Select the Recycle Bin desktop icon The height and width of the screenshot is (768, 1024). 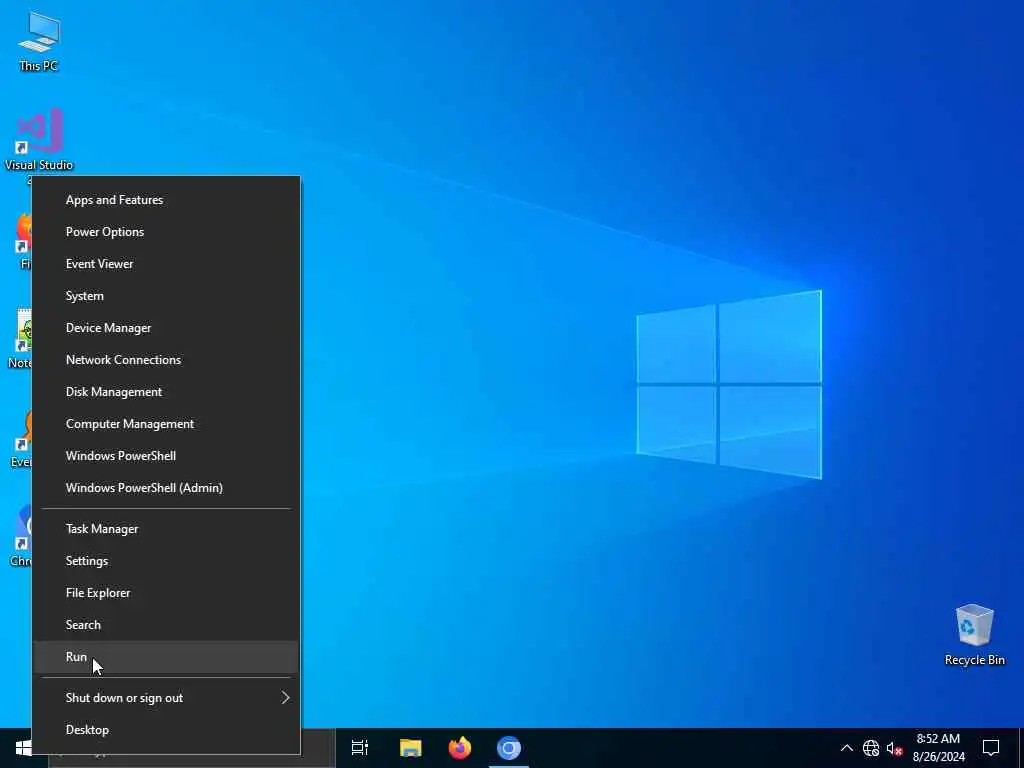pos(974,635)
